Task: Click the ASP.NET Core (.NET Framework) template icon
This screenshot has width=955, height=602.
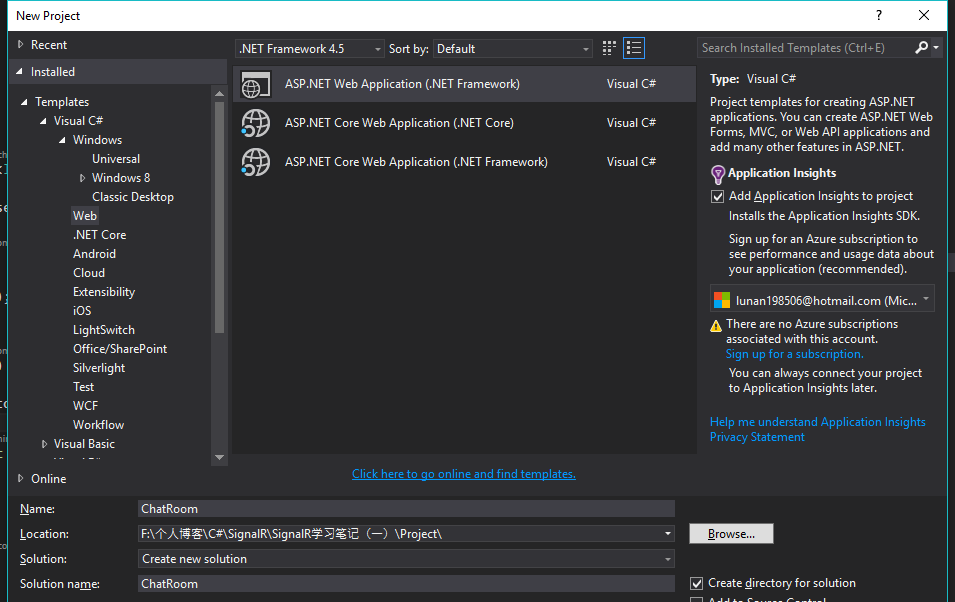Action: 256,162
